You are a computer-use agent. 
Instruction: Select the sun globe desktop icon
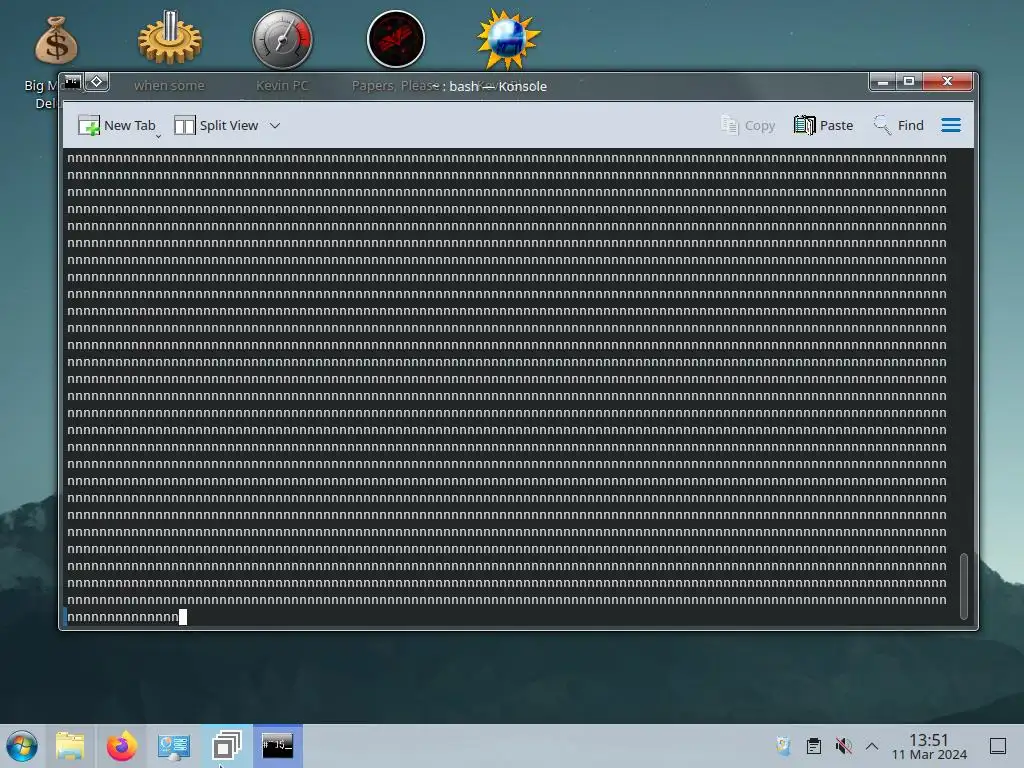tap(508, 40)
